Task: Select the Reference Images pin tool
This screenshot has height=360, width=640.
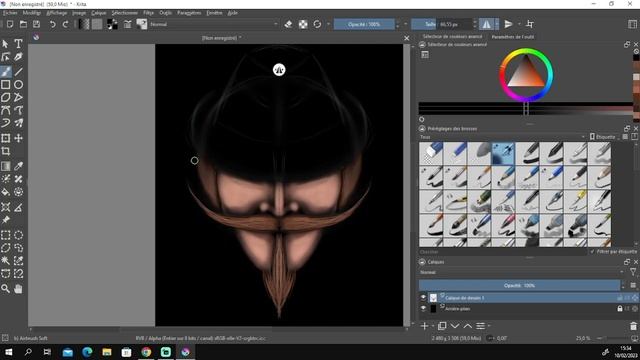Action: (6, 220)
